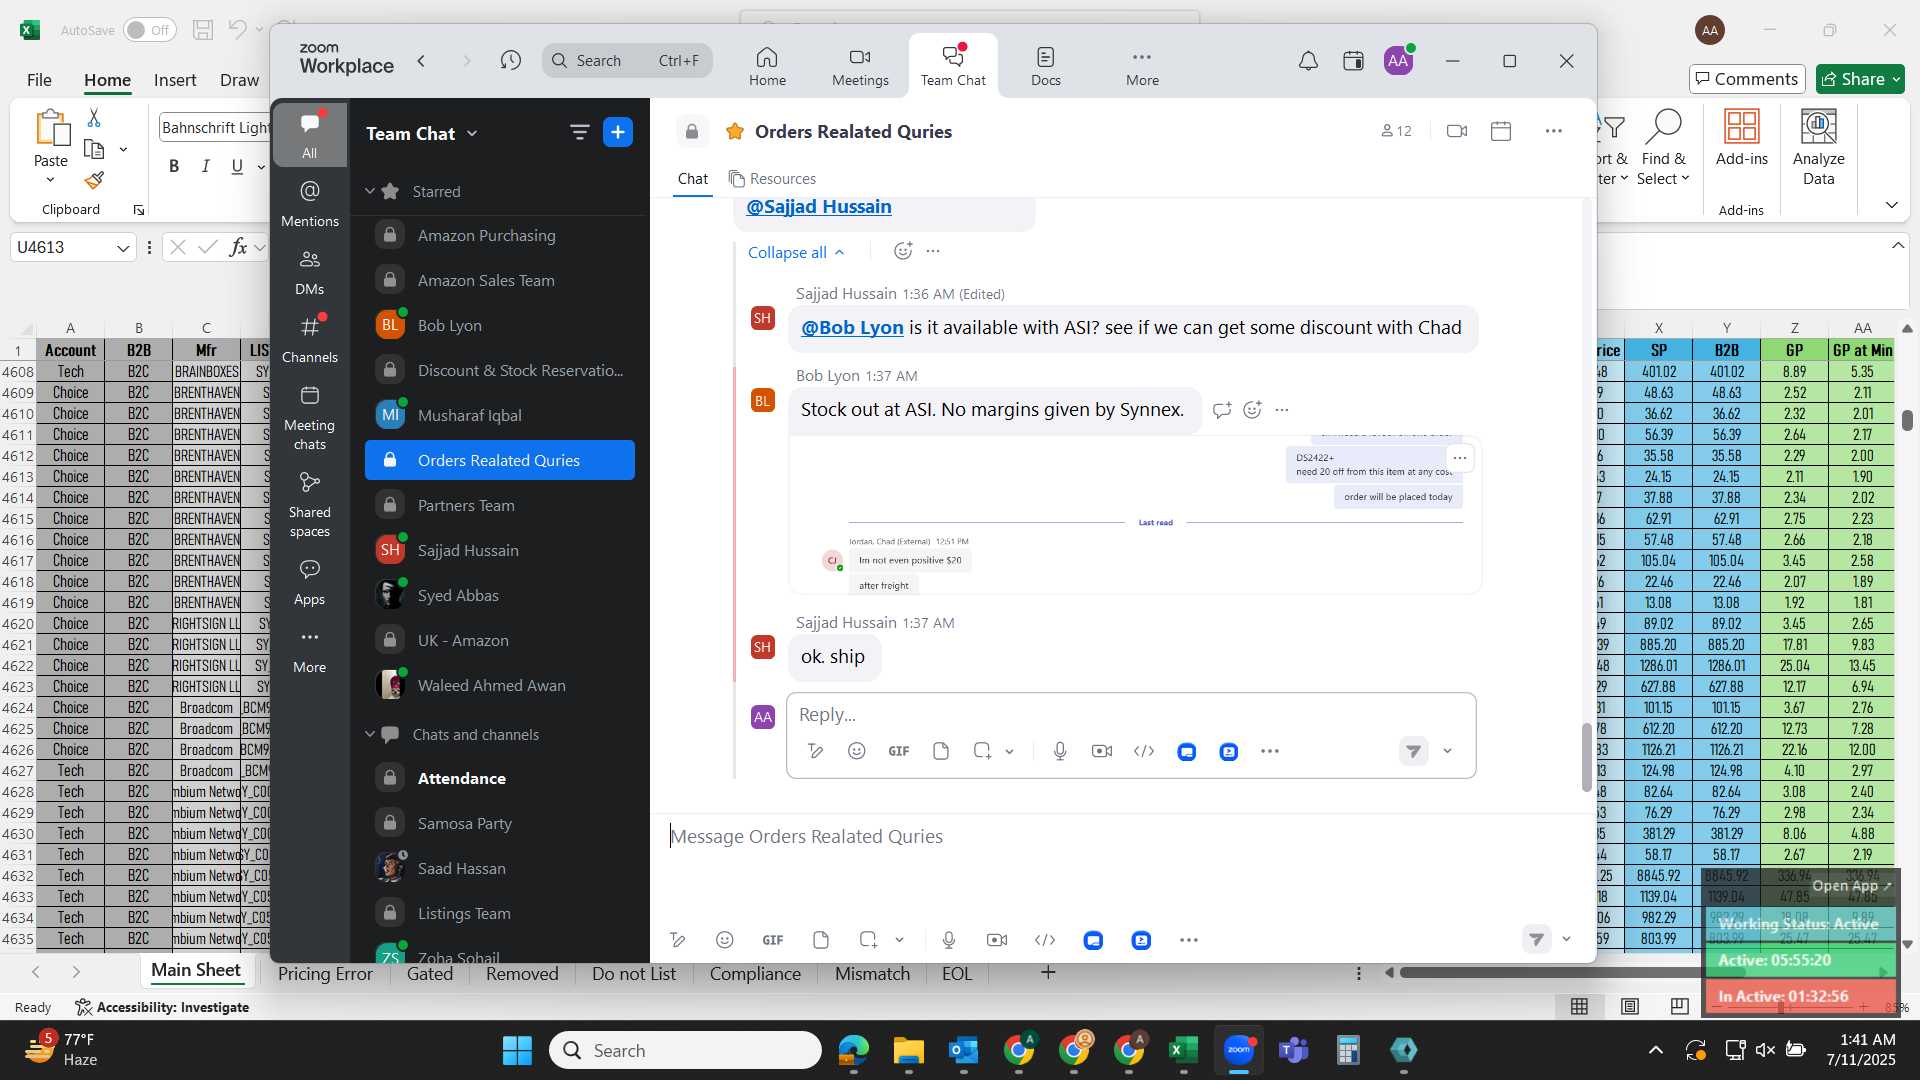Open the Meeting chats sidebar section
This screenshot has height=1080, width=1920.
(x=310, y=418)
